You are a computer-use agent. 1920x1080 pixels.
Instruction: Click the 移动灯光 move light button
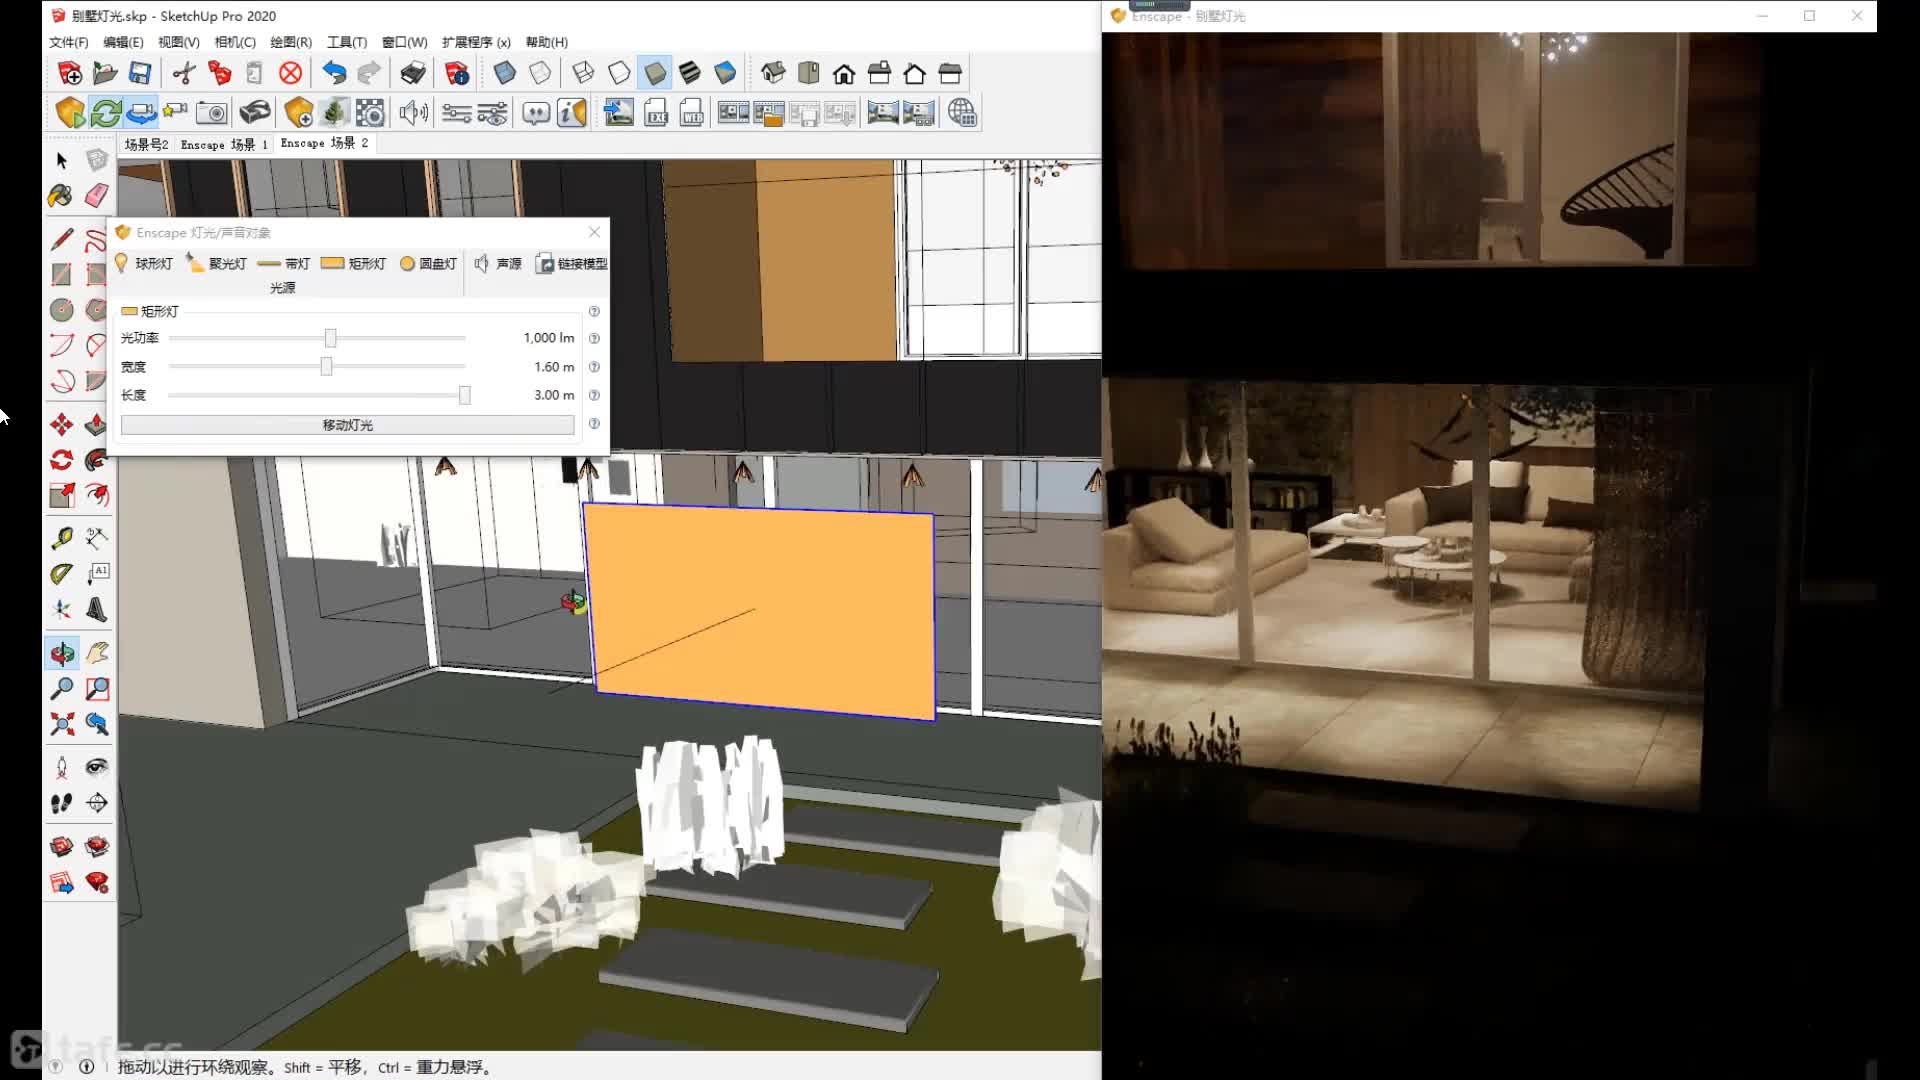tap(347, 425)
